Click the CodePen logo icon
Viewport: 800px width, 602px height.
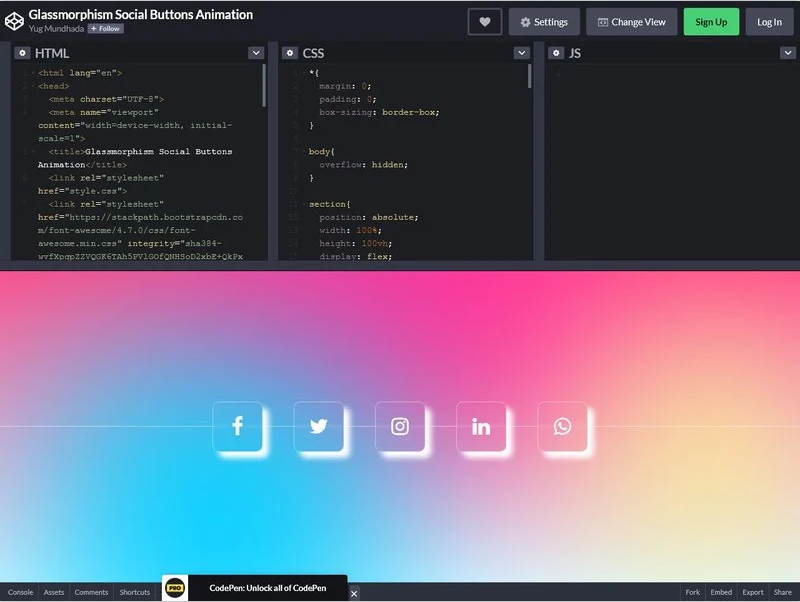tap(14, 21)
